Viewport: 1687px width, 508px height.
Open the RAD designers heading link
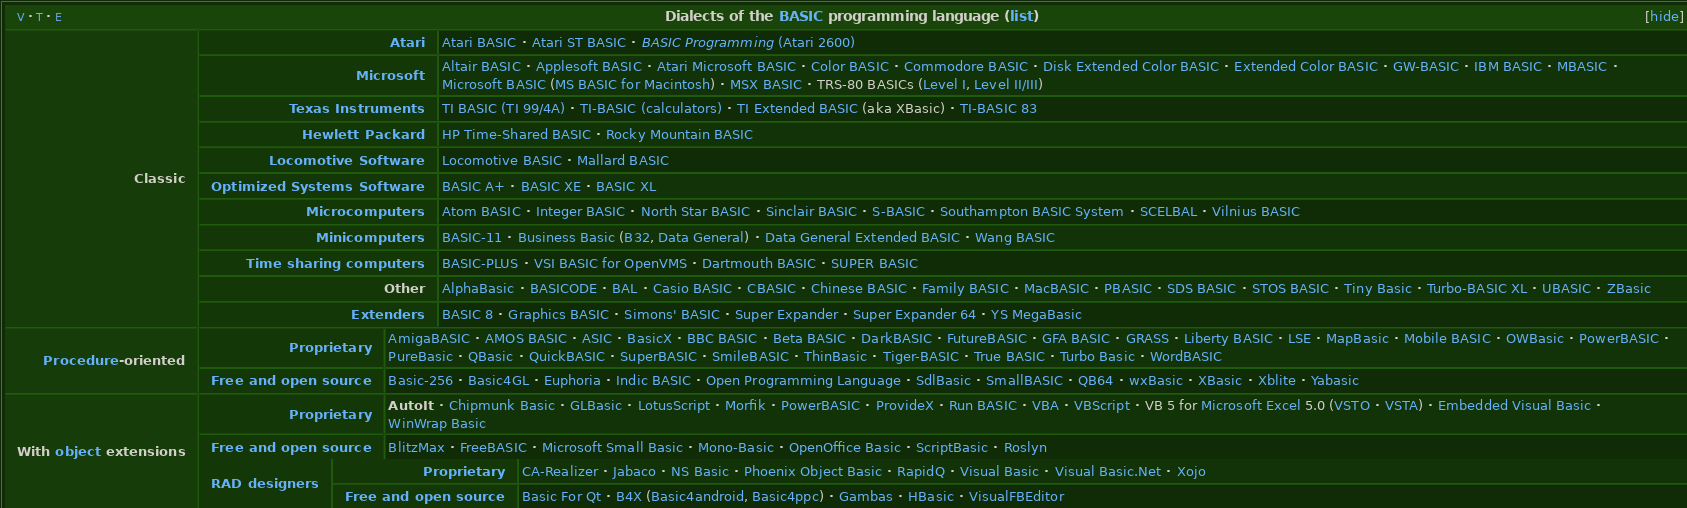265,483
